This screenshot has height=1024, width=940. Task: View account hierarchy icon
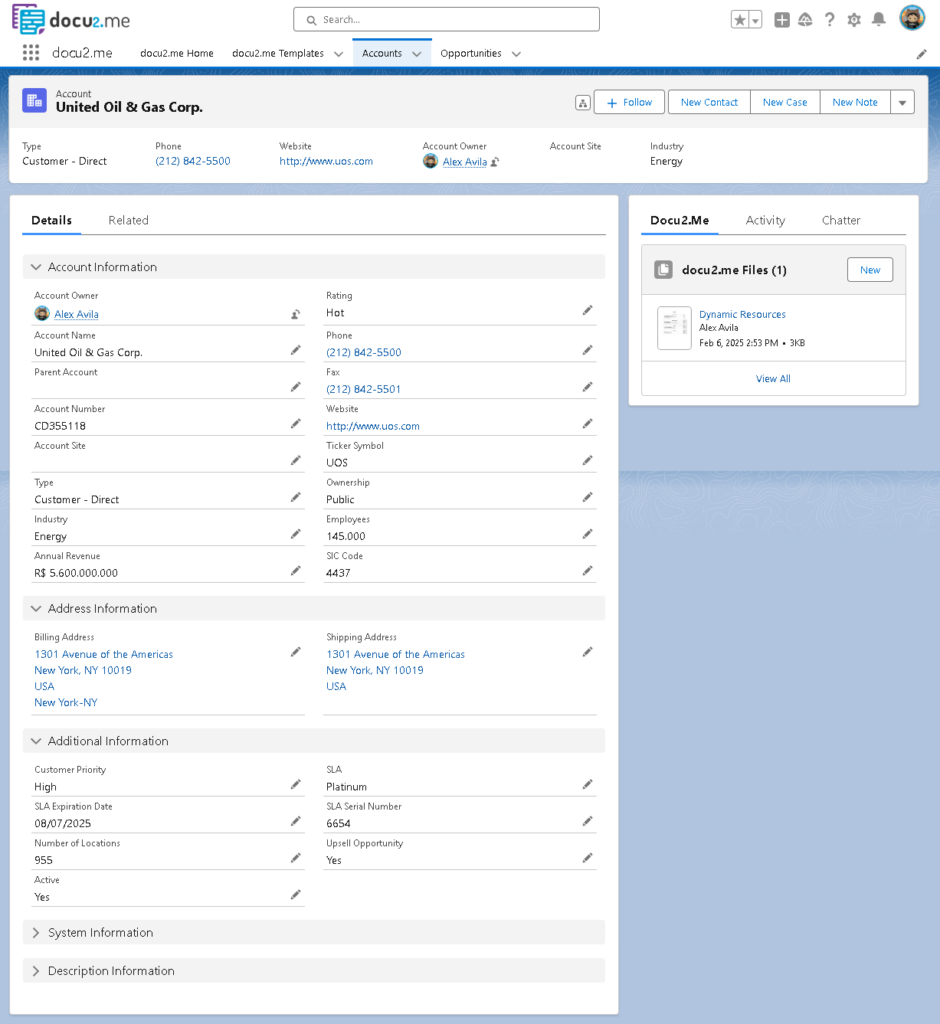coord(583,103)
